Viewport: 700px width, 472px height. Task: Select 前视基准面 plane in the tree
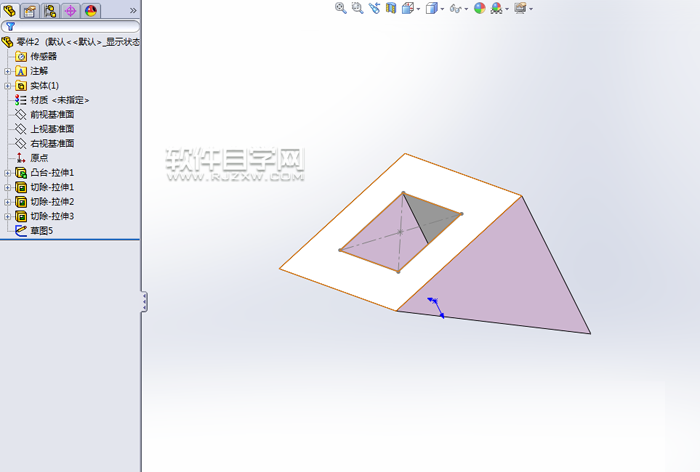(51, 114)
